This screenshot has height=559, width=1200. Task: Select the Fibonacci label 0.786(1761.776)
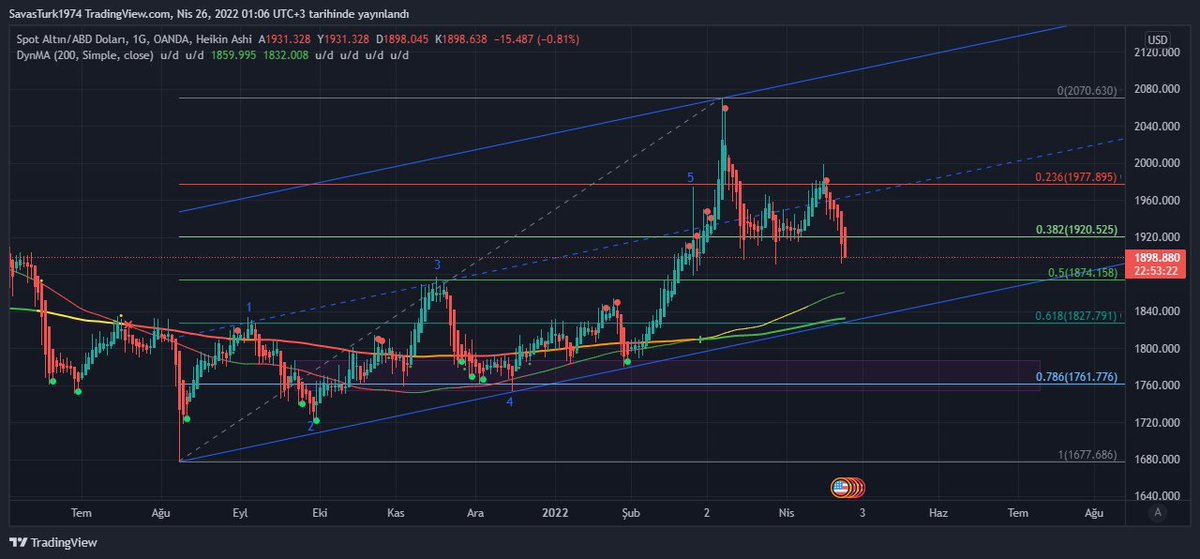point(1078,377)
